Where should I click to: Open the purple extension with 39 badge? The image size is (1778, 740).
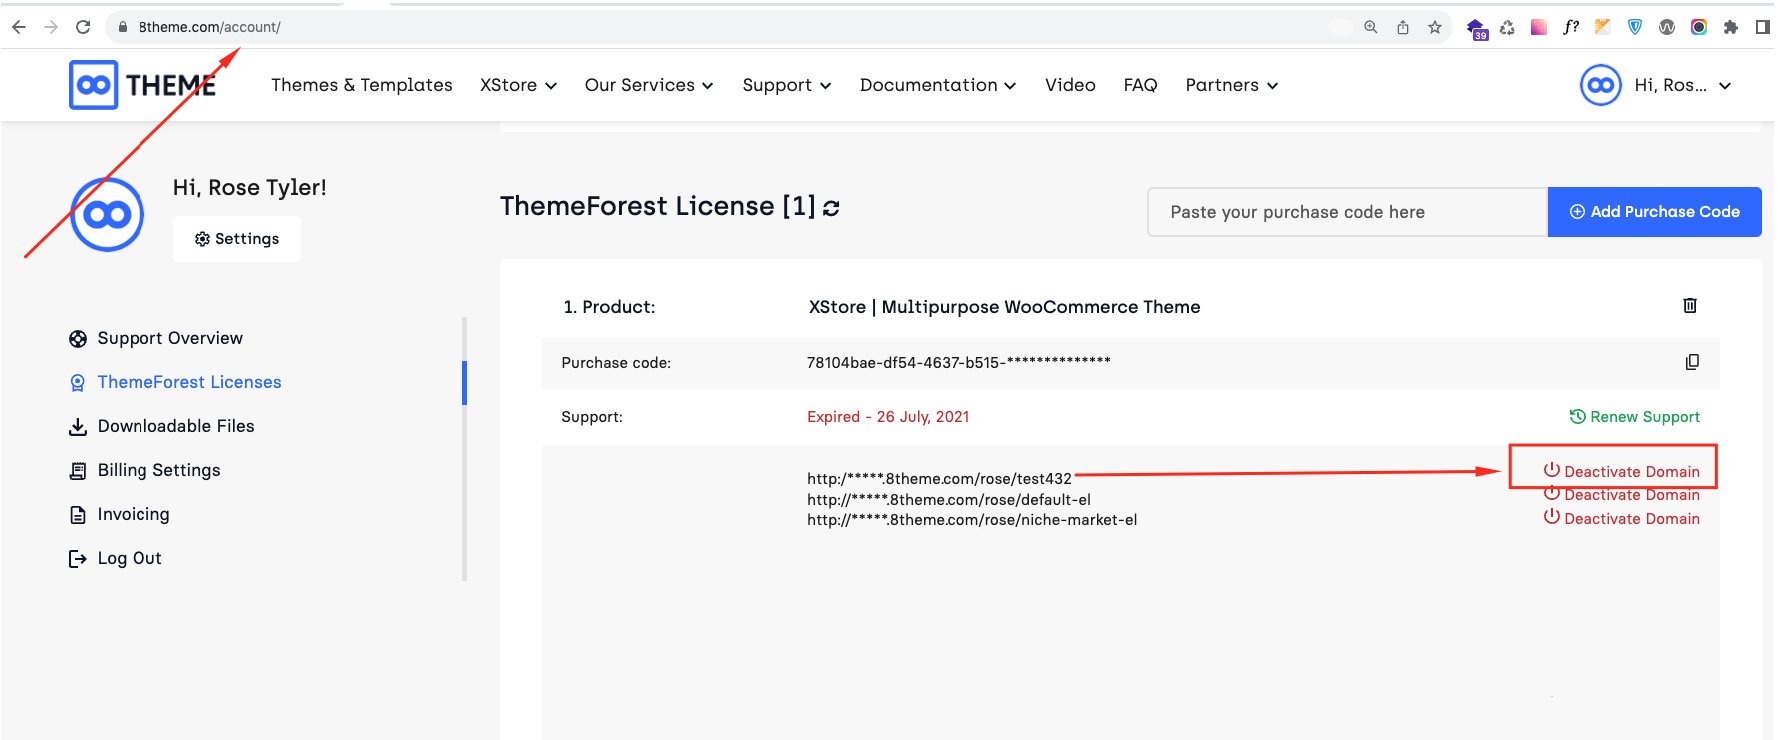1476,28
